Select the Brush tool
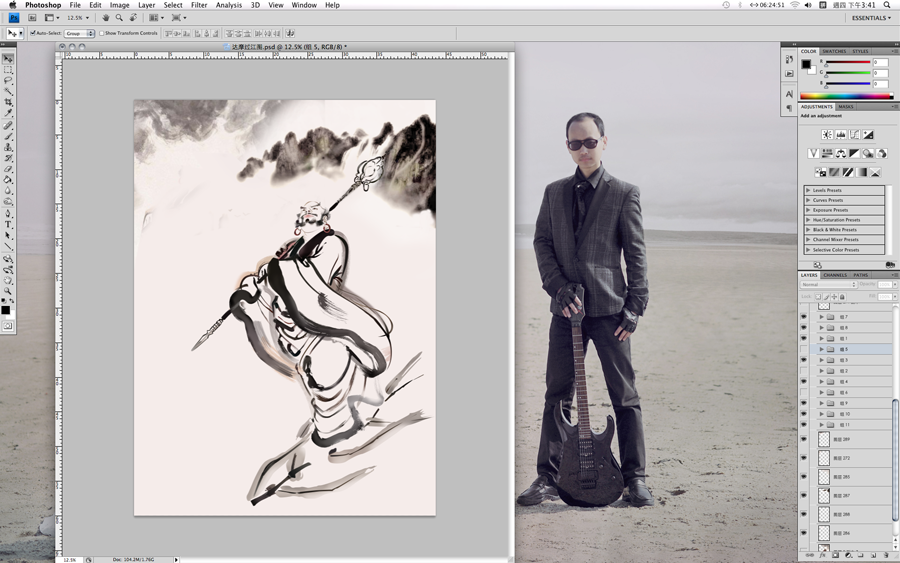 7,136
